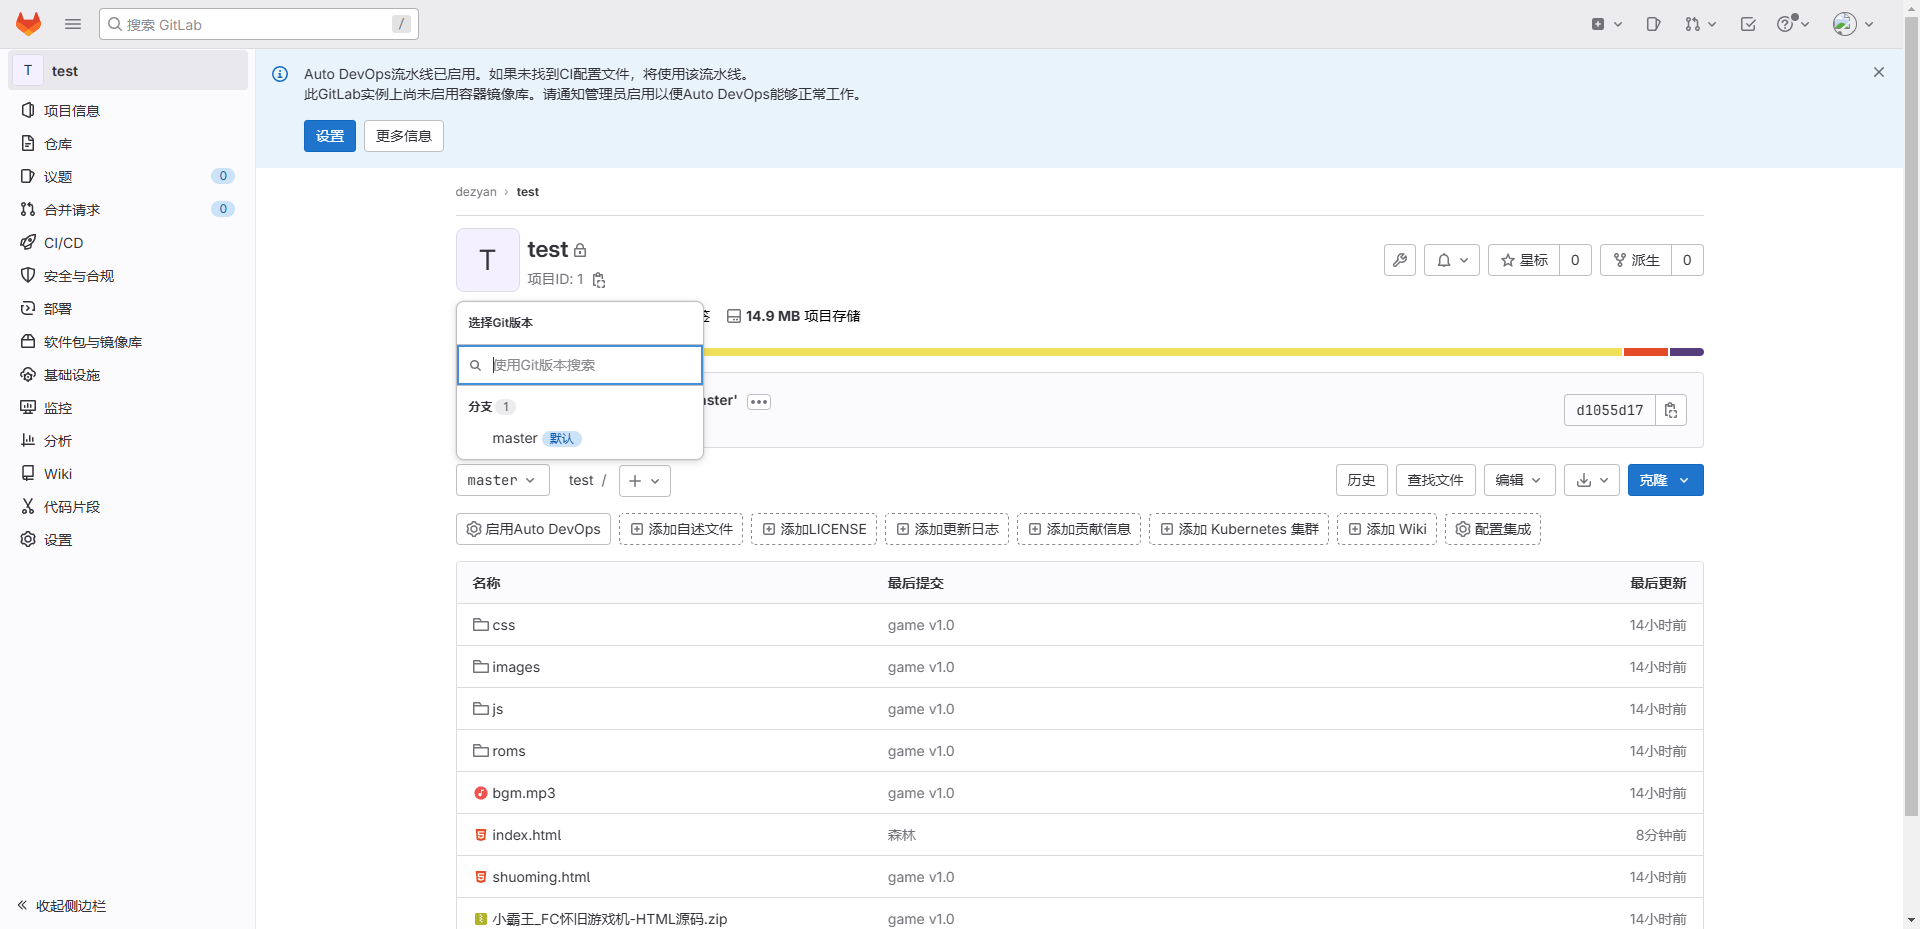Open the css folder
Image resolution: width=1920 pixels, height=929 pixels.
(504, 625)
